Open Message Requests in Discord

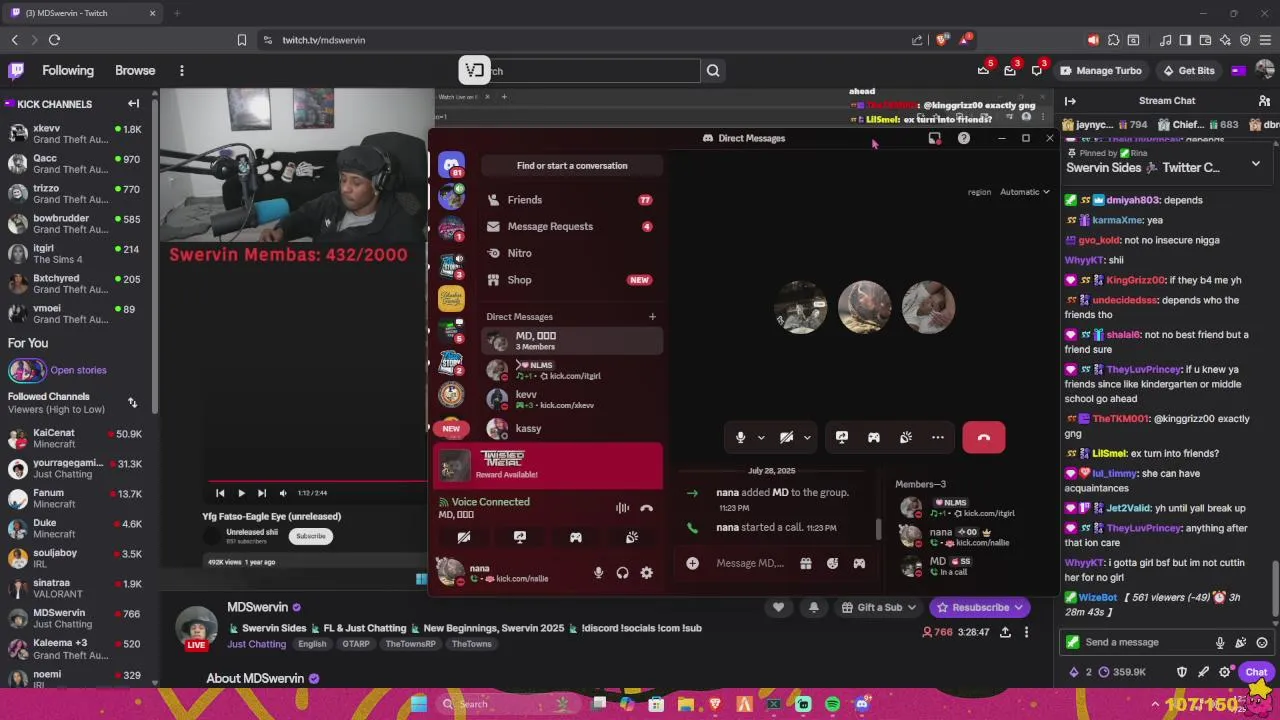(x=570, y=227)
